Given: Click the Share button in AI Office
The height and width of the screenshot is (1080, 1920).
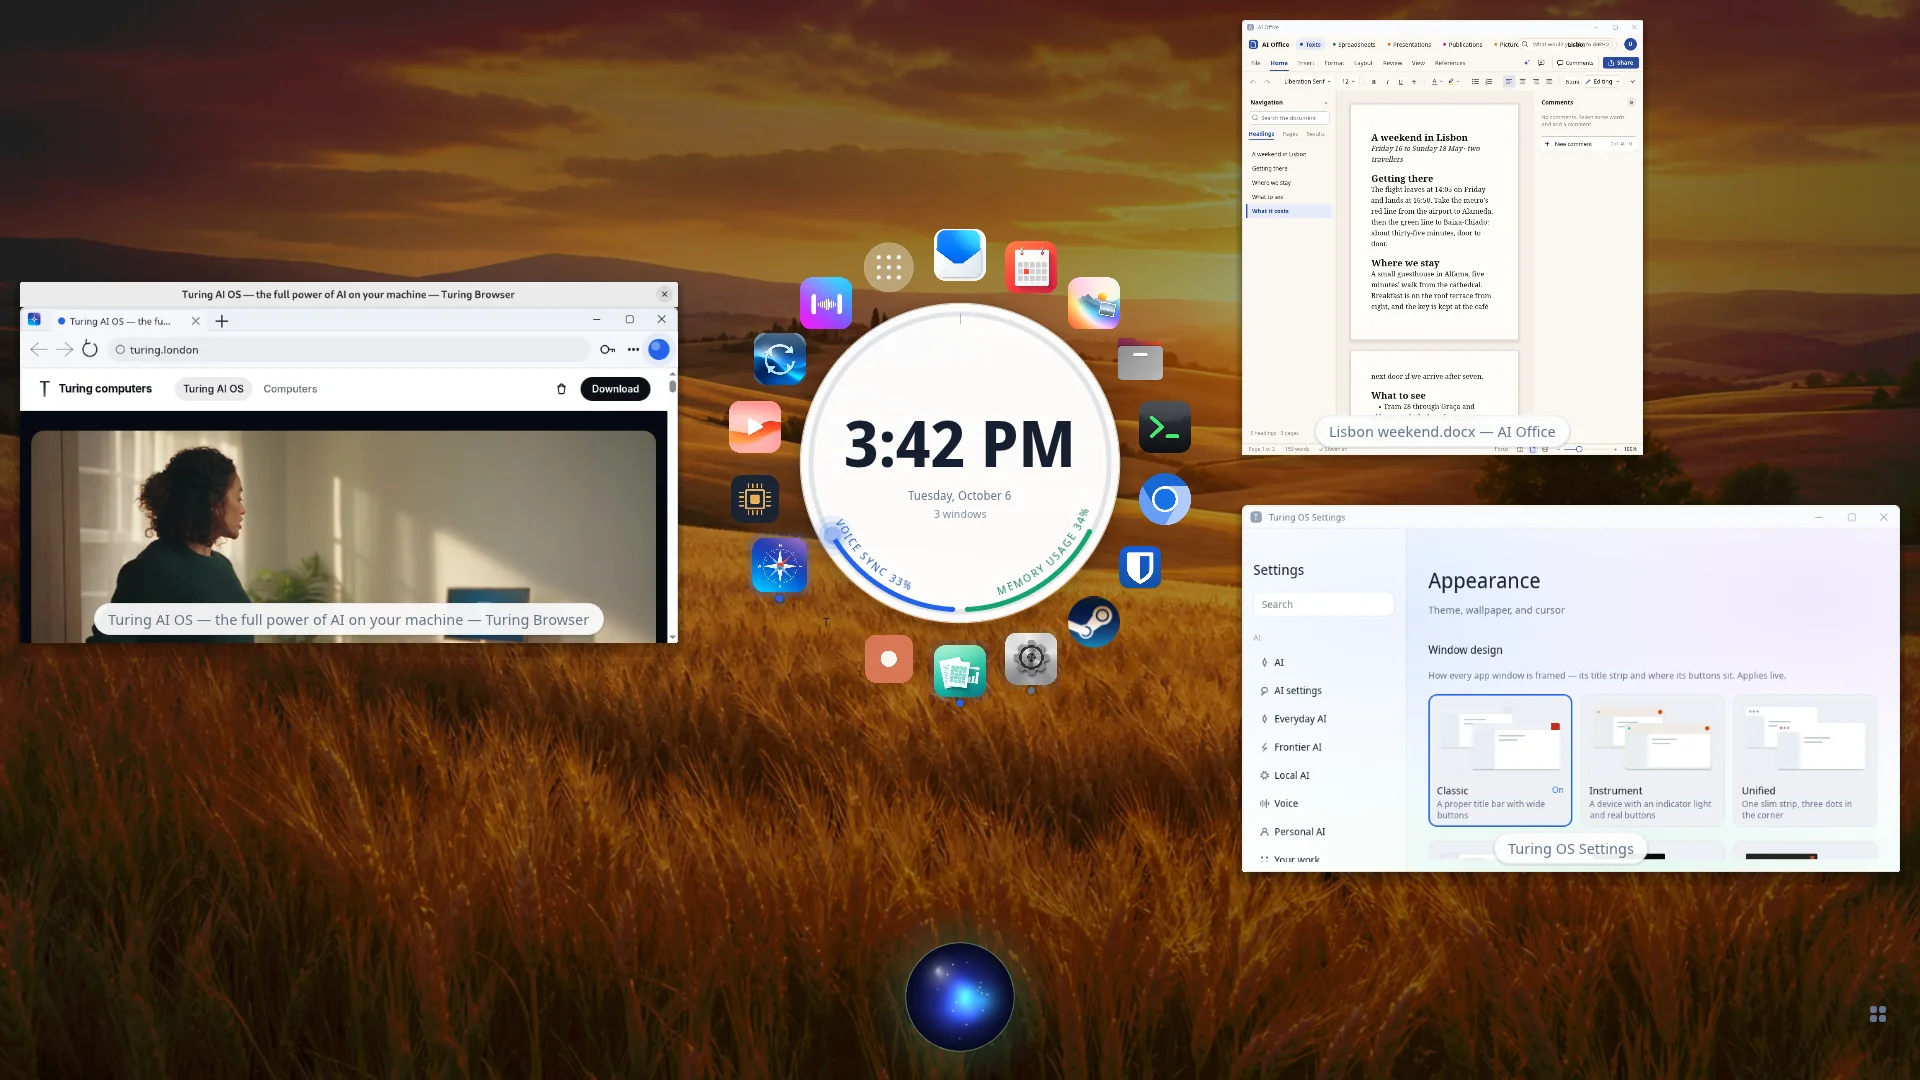Looking at the screenshot, I should click(1621, 63).
